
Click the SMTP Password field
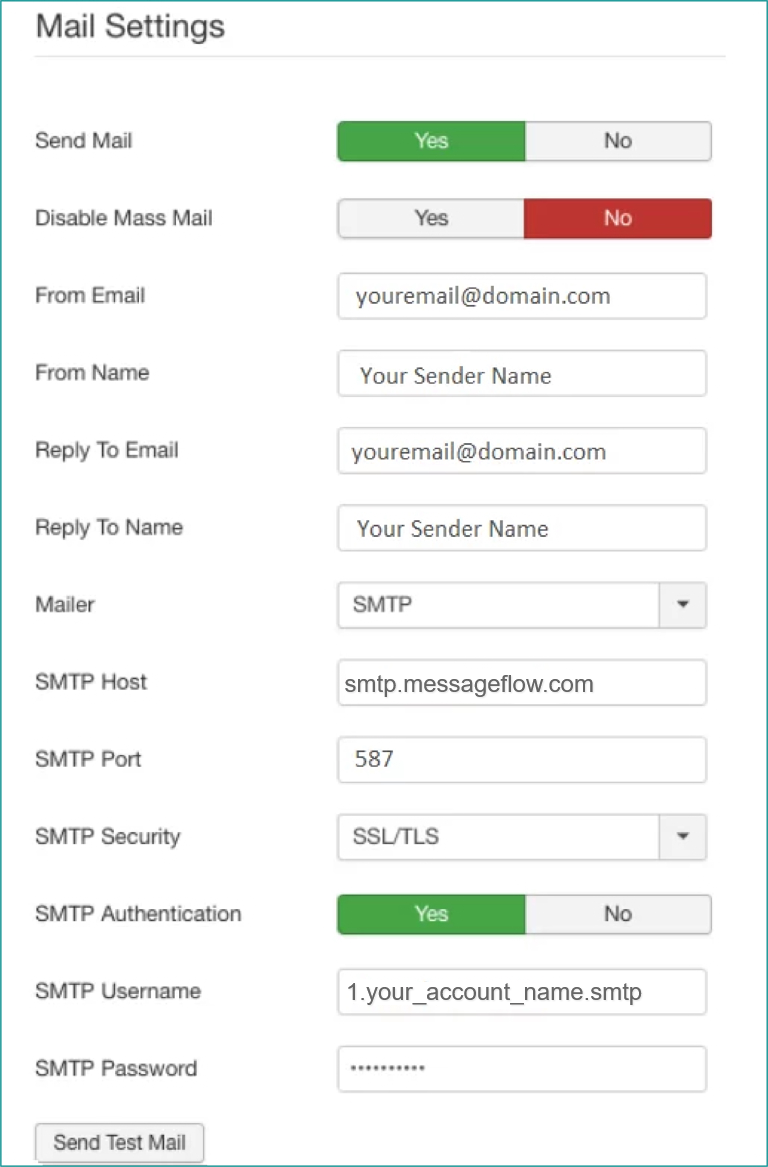click(522, 1069)
